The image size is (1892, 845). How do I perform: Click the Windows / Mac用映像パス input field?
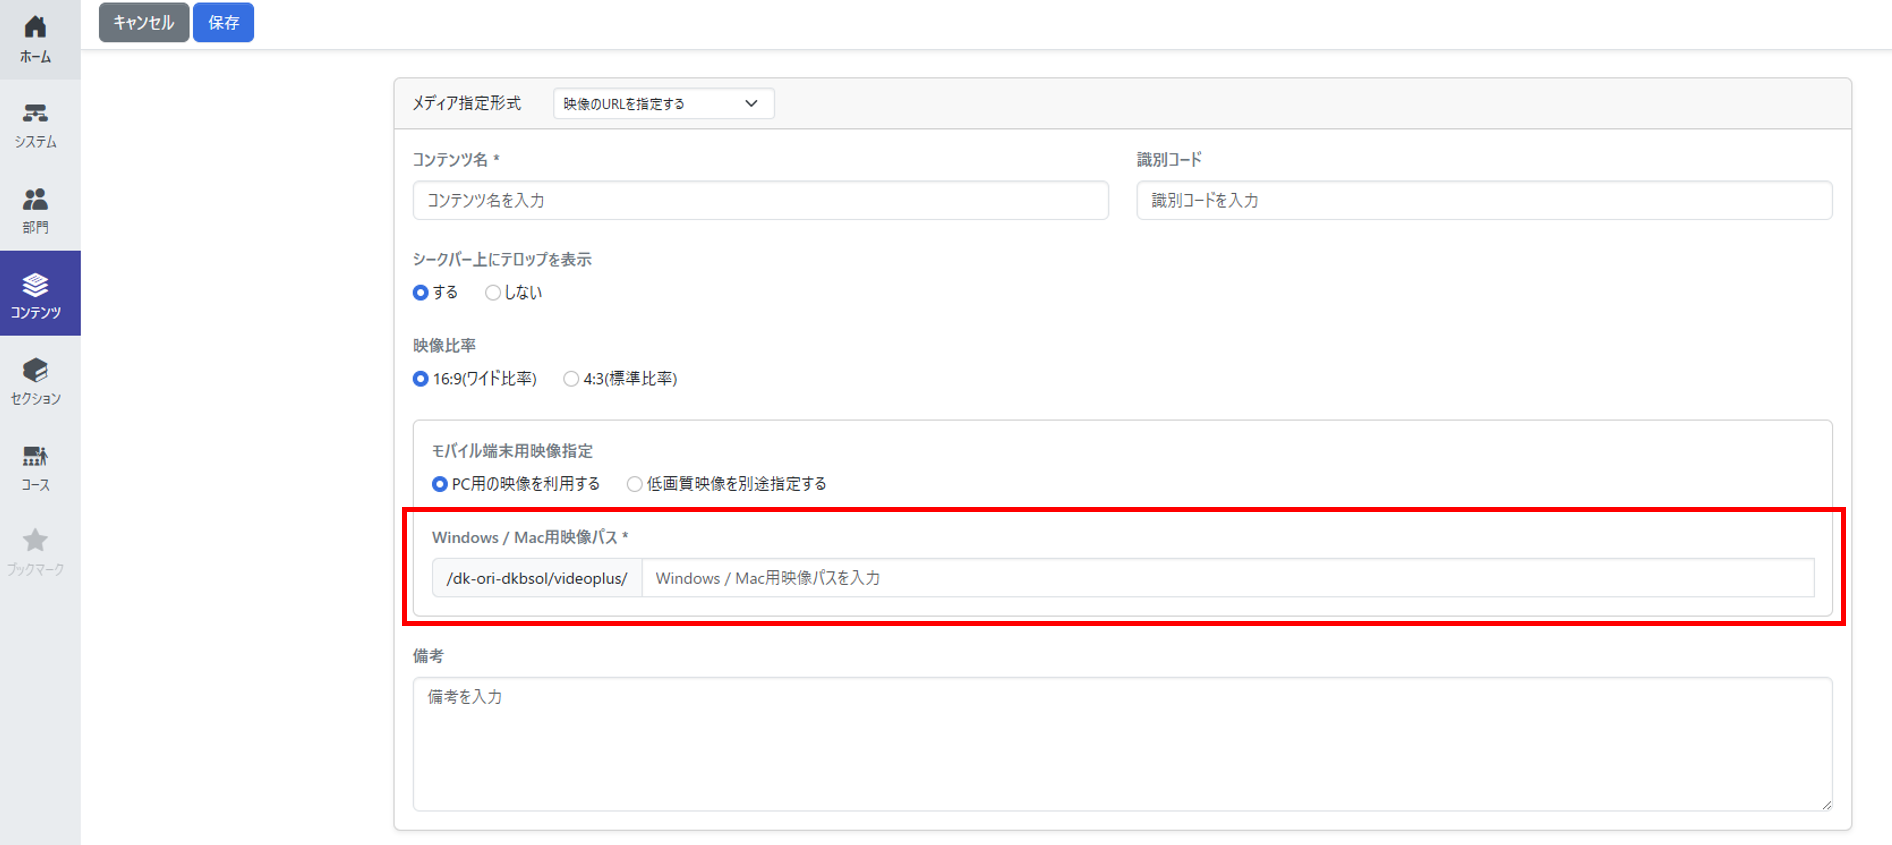pyautogui.click(x=1227, y=578)
